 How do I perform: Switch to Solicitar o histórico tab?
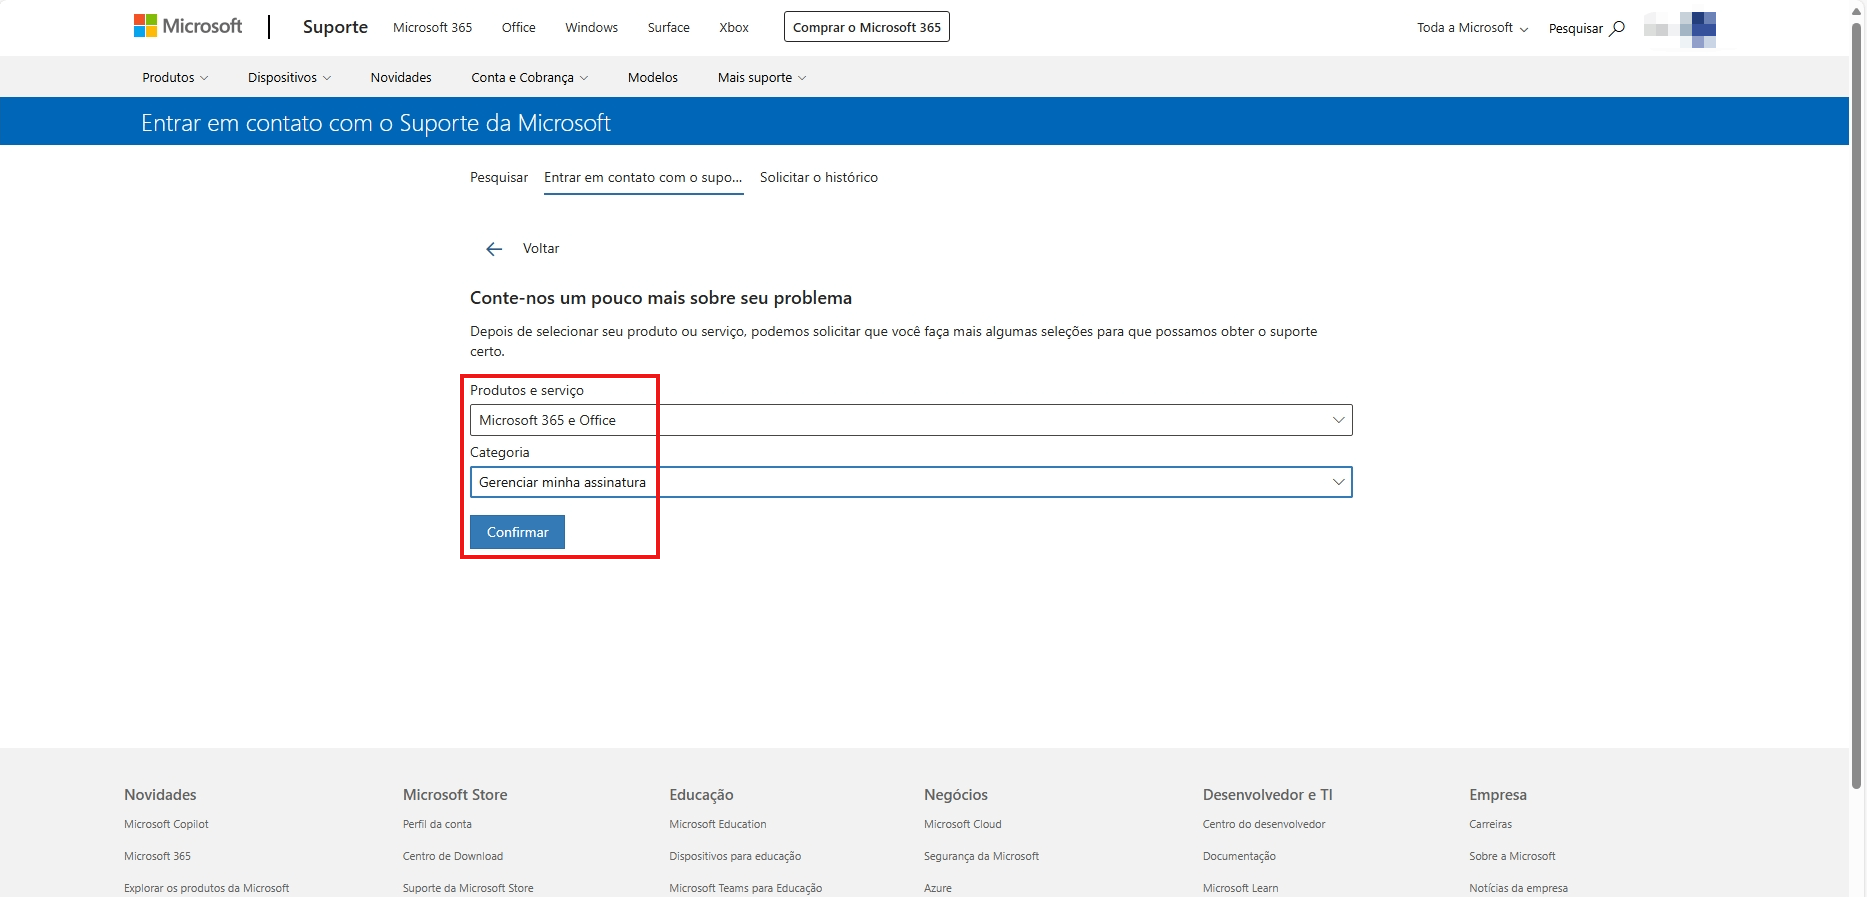(x=819, y=177)
